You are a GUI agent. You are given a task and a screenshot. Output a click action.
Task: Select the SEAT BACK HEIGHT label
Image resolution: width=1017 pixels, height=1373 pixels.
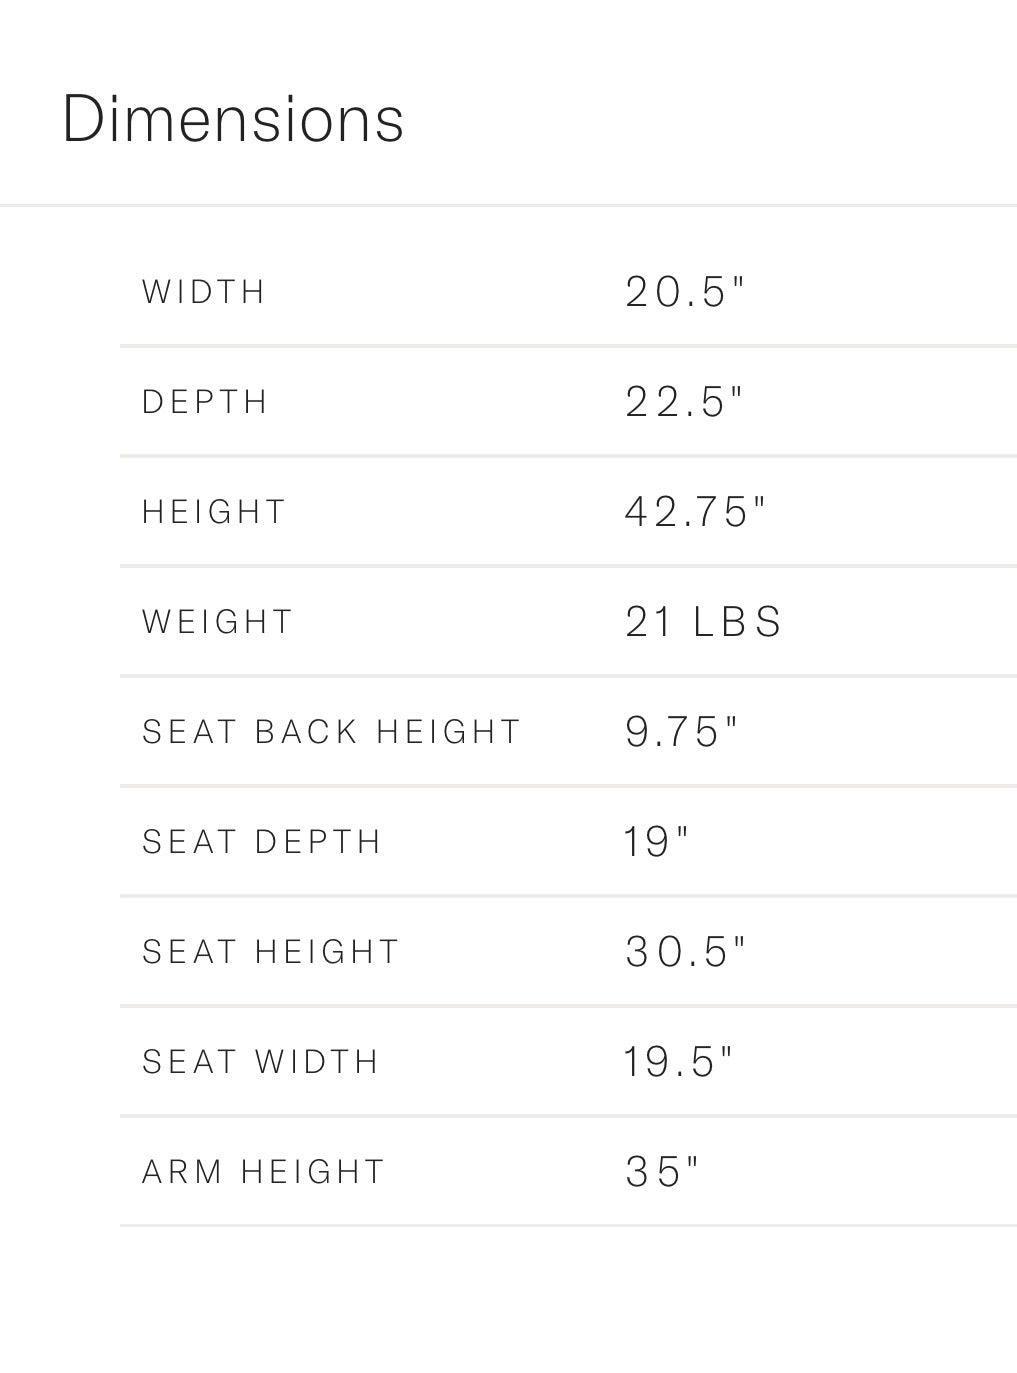point(332,732)
